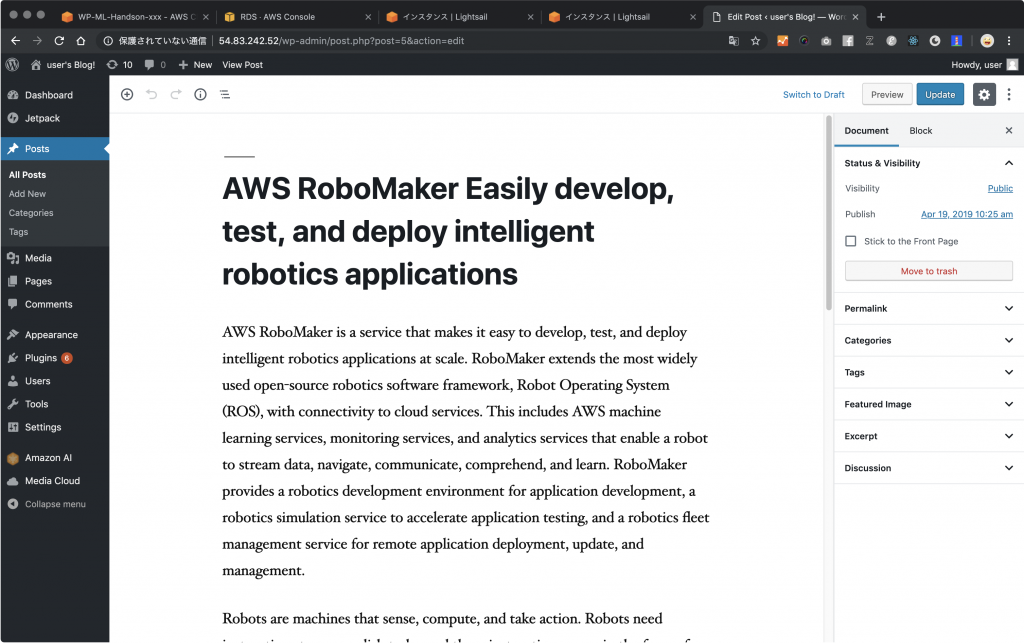
Task: Click the WordPress logo in admin bar
Action: [x=12, y=65]
